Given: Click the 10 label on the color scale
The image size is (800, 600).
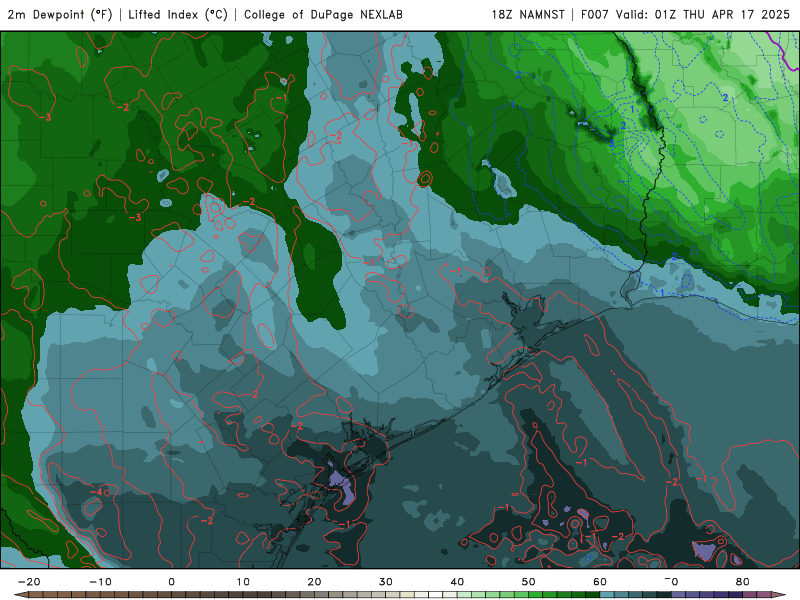Looking at the screenshot, I should pos(243,582).
